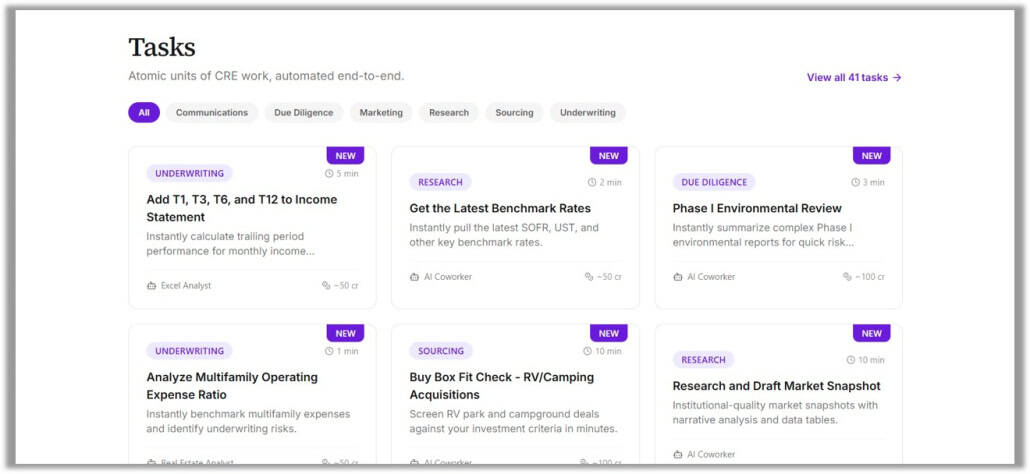Filter tasks by Sourcing

[x=514, y=113]
